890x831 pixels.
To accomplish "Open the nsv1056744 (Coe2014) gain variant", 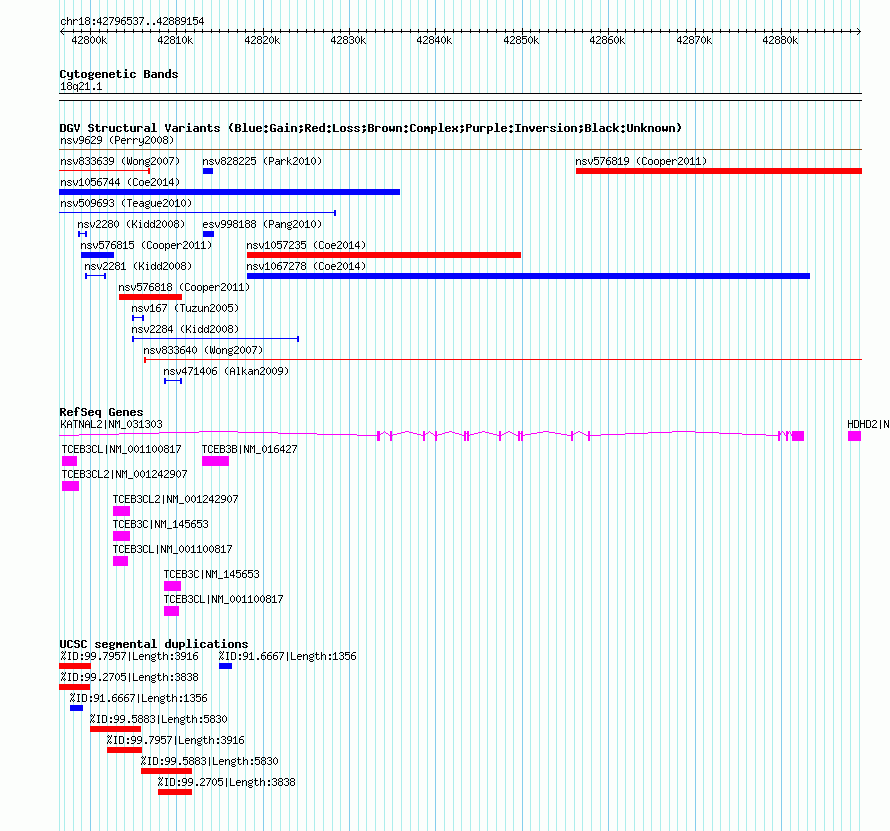I will pyautogui.click(x=229, y=192).
